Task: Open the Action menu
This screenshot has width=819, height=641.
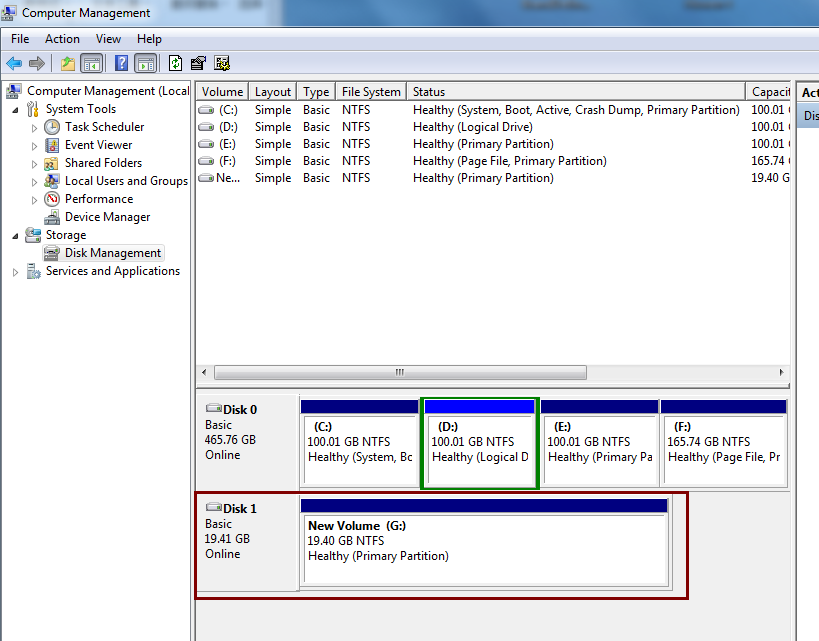Action: click(x=62, y=39)
